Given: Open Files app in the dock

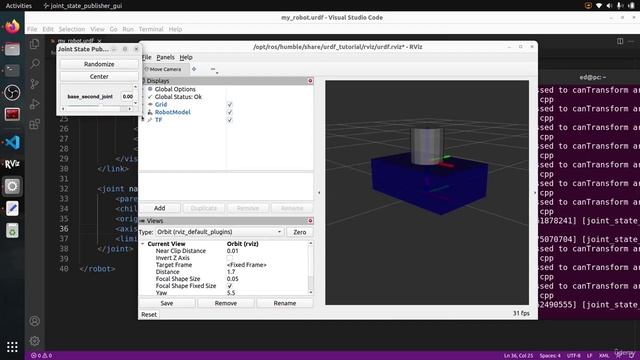Looking at the screenshot, I should coord(12,49).
